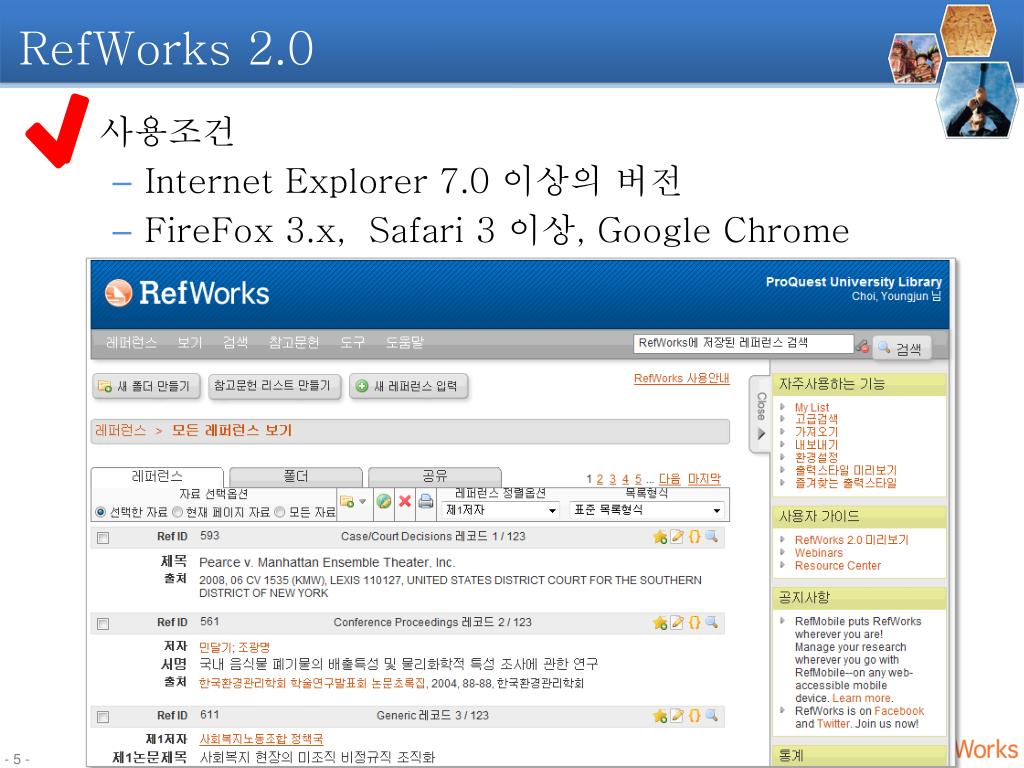The image size is (1024, 768).
Task: Click the Webinars link
Action: (819, 552)
